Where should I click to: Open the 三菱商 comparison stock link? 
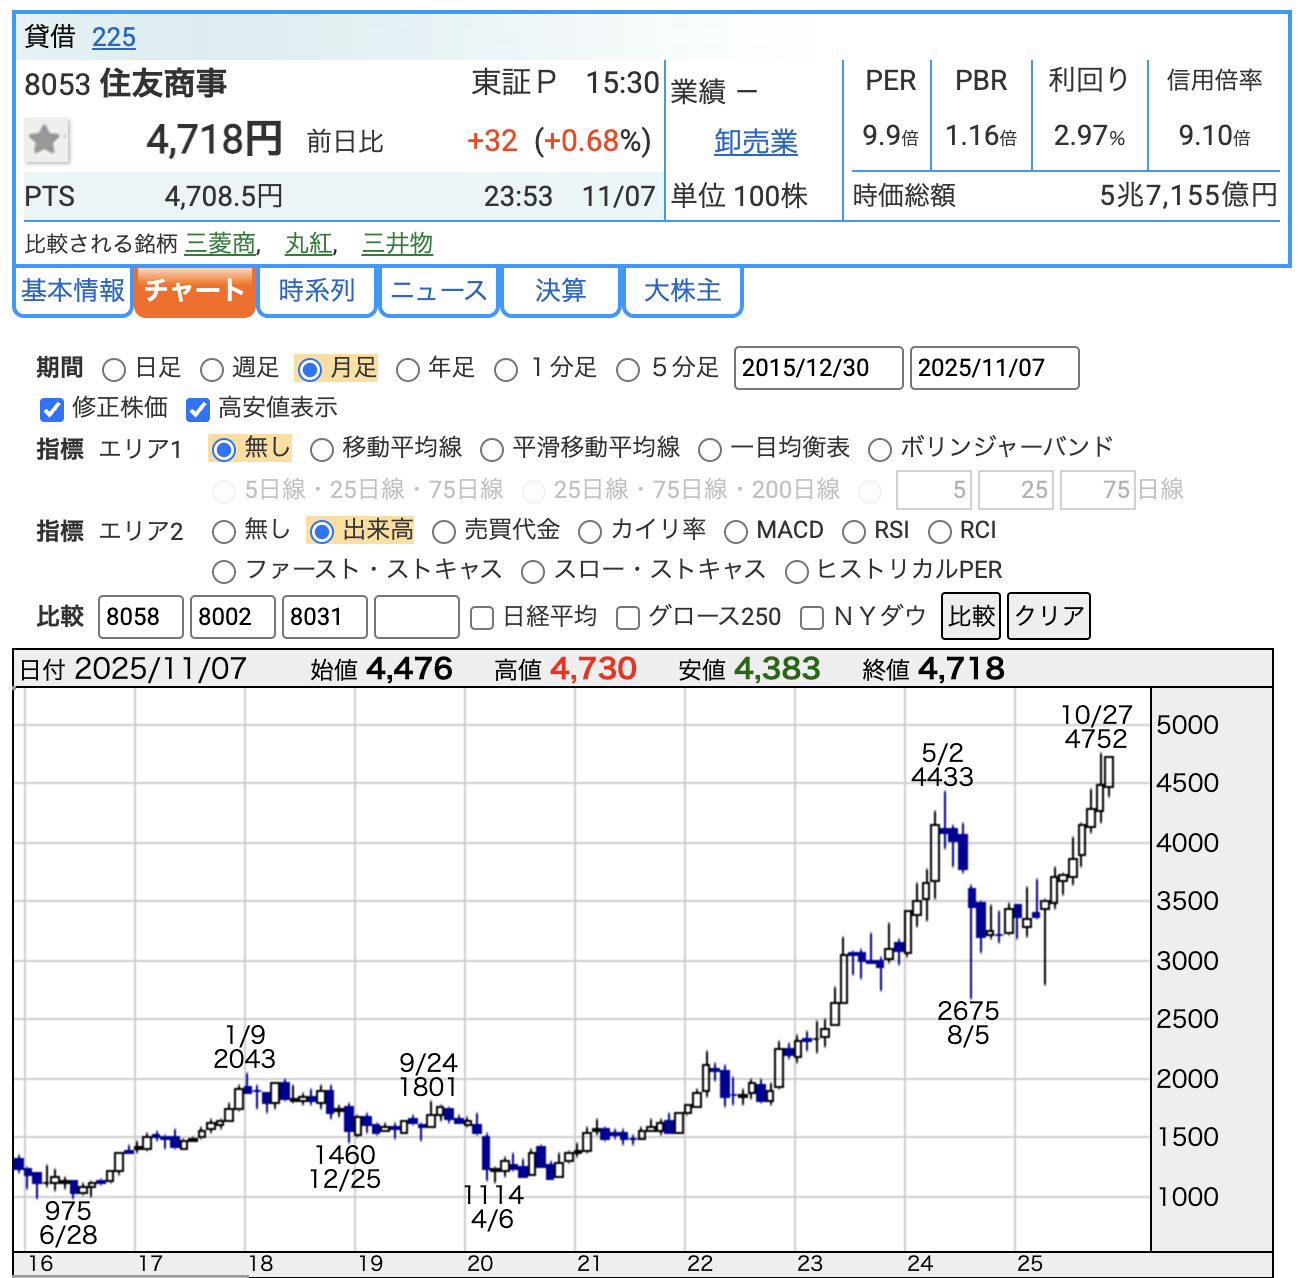220,243
